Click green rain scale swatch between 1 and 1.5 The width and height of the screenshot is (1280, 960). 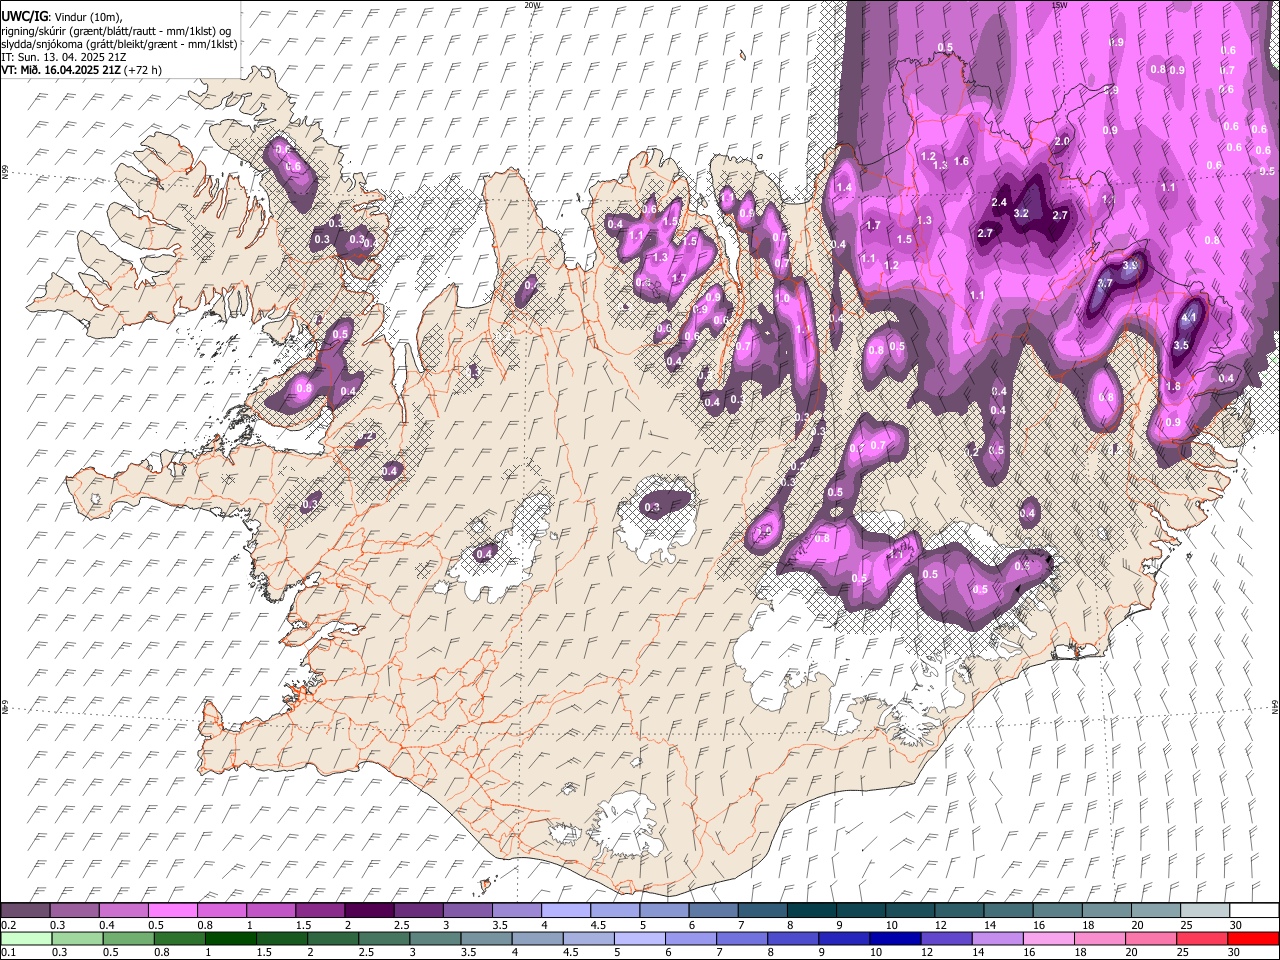click(x=231, y=938)
